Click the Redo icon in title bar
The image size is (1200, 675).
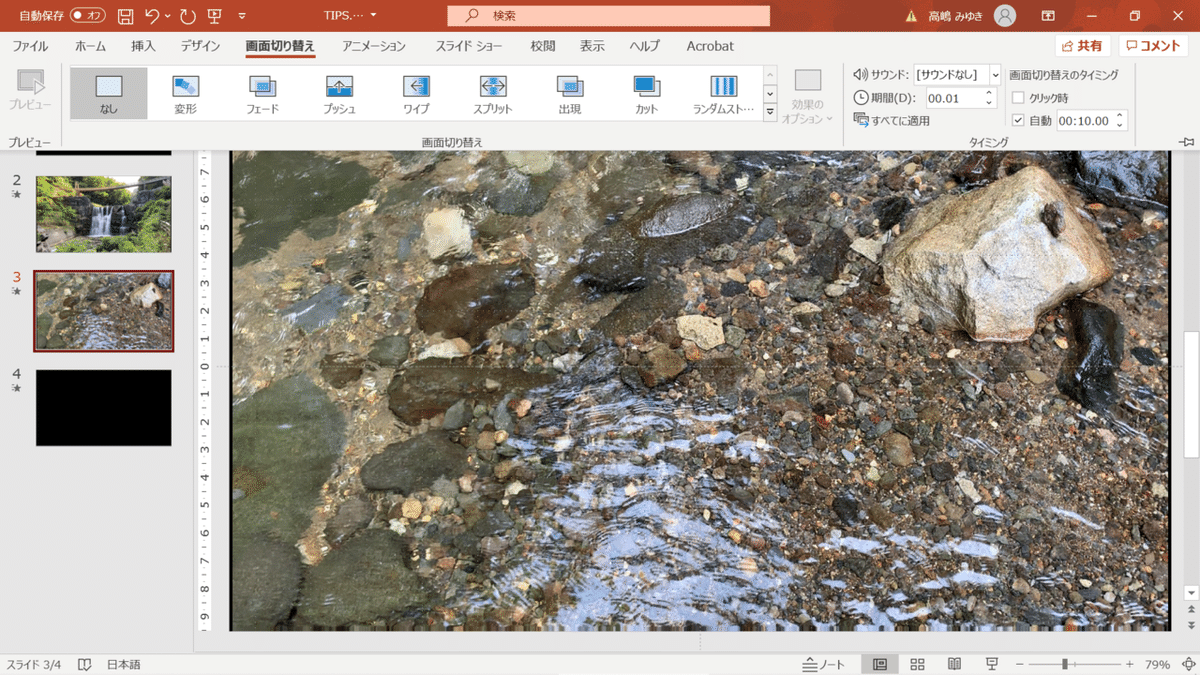point(188,16)
